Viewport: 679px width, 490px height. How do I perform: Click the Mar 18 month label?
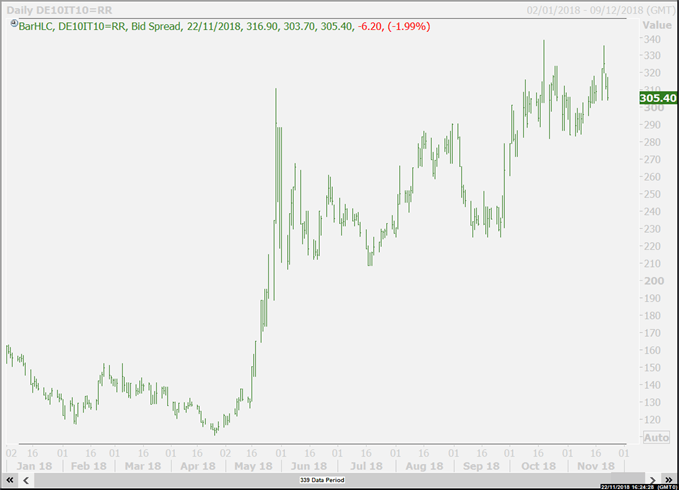coord(142,466)
